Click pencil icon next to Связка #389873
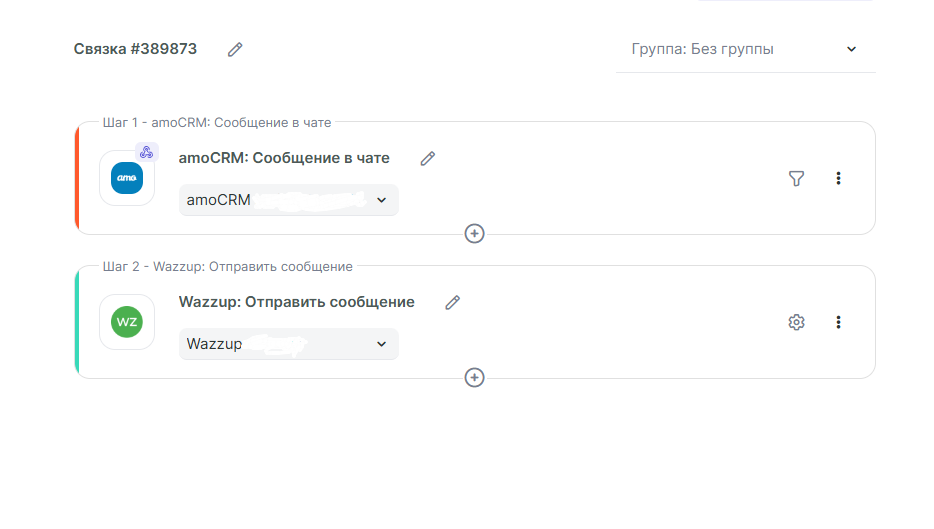Image resolution: width=934 pixels, height=529 pixels. pos(235,49)
